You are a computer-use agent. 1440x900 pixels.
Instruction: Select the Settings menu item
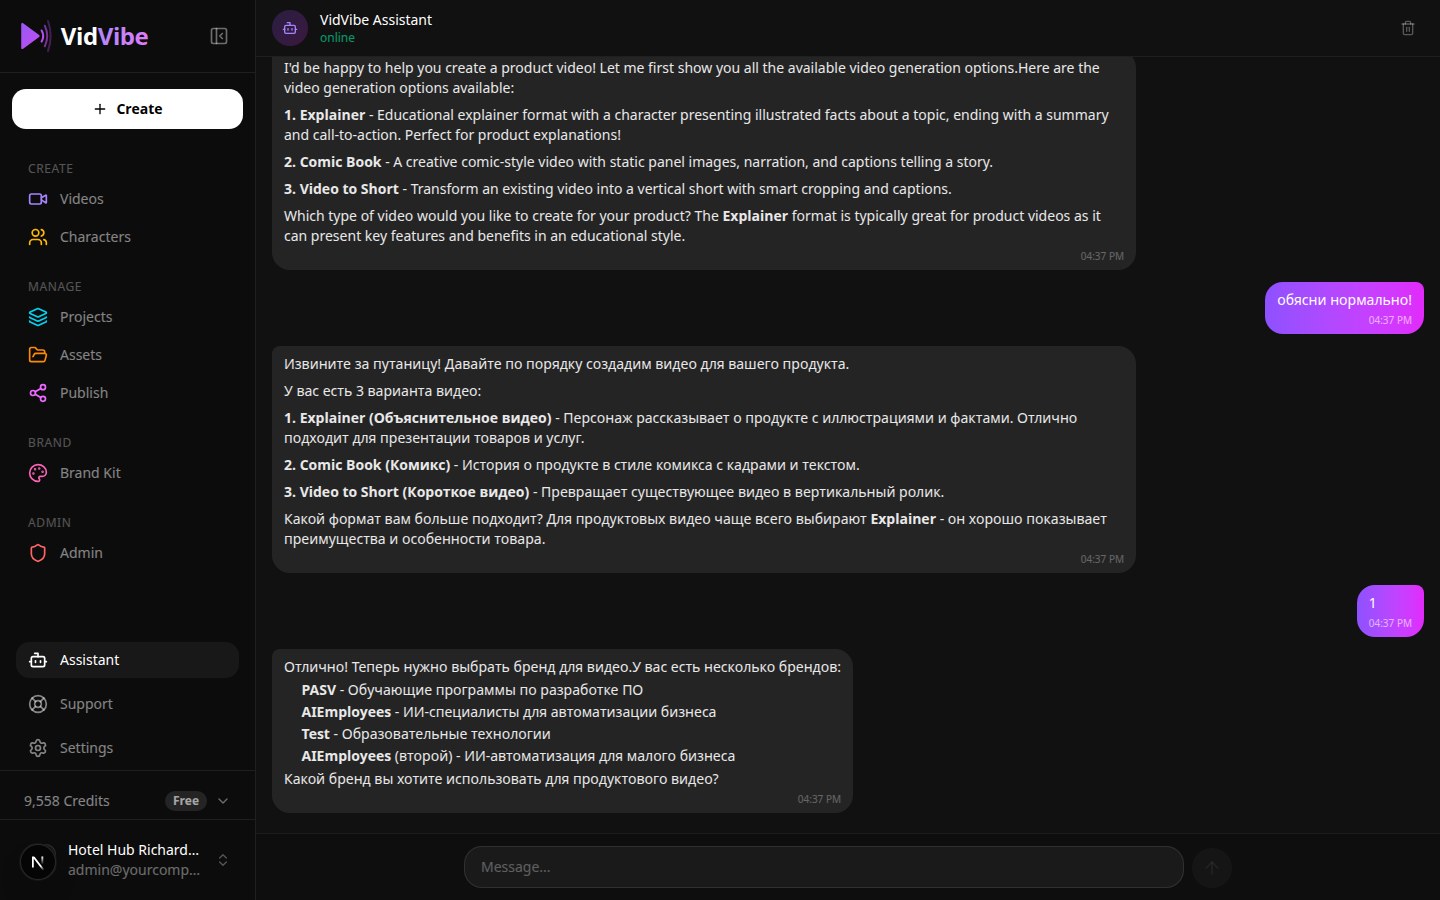(x=86, y=747)
